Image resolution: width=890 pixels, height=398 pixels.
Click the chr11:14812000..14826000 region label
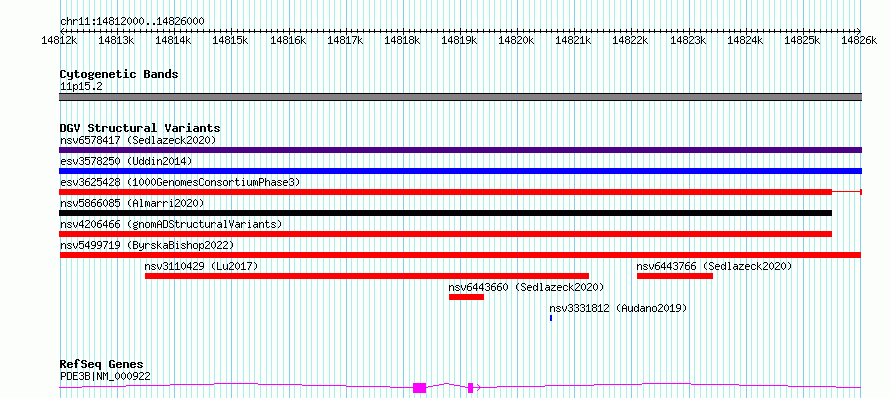pyautogui.click(x=132, y=21)
